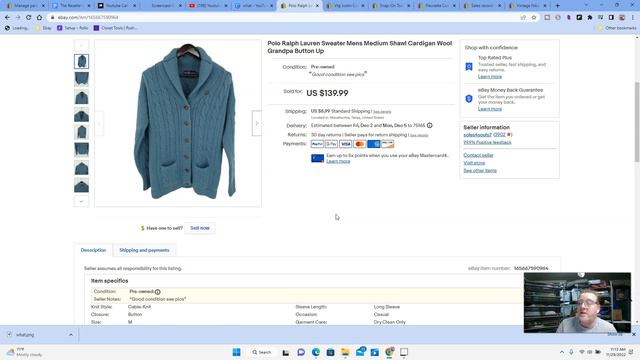The height and width of the screenshot is (360, 640).
Task: Click the Sell now button
Action: [200, 228]
